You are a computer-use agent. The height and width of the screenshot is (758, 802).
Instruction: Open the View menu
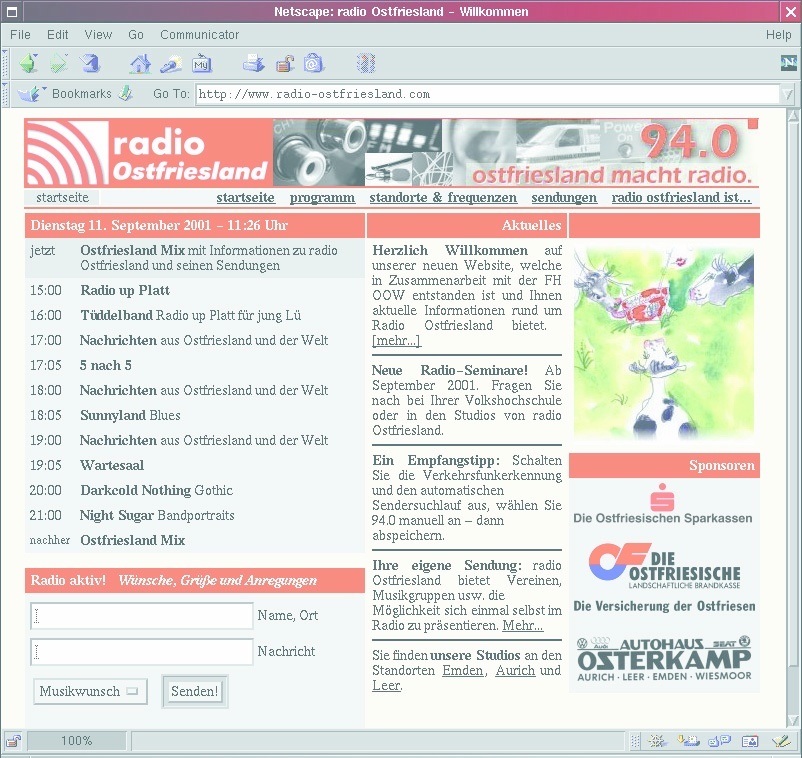(x=98, y=35)
